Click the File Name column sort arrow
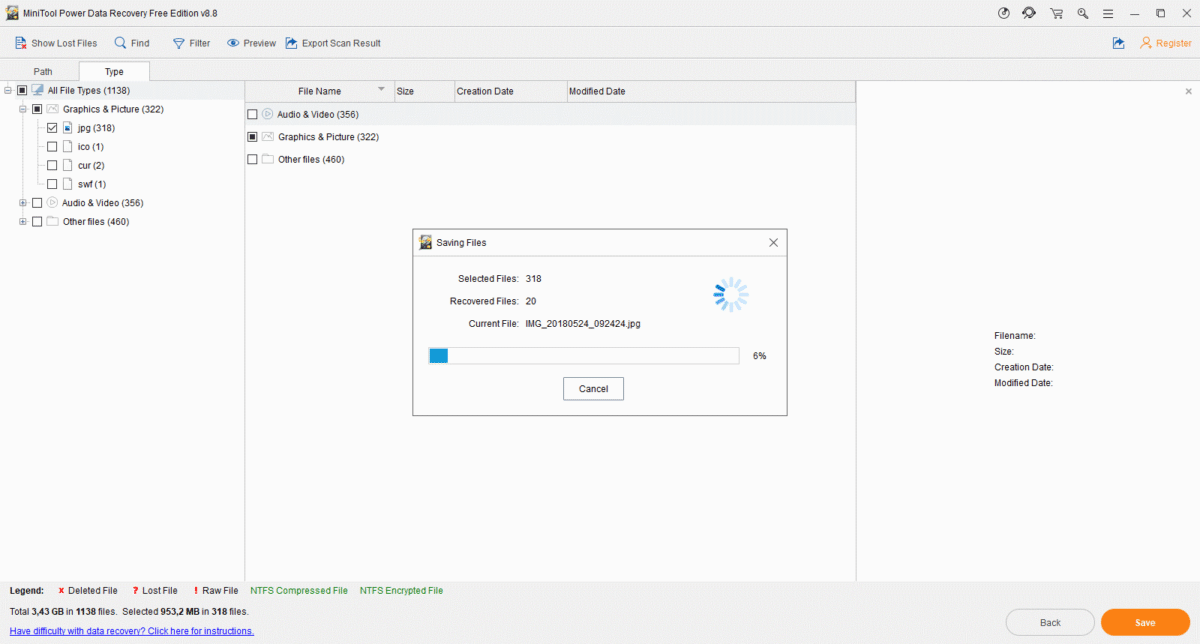Image resolution: width=1200 pixels, height=644 pixels. coord(381,90)
